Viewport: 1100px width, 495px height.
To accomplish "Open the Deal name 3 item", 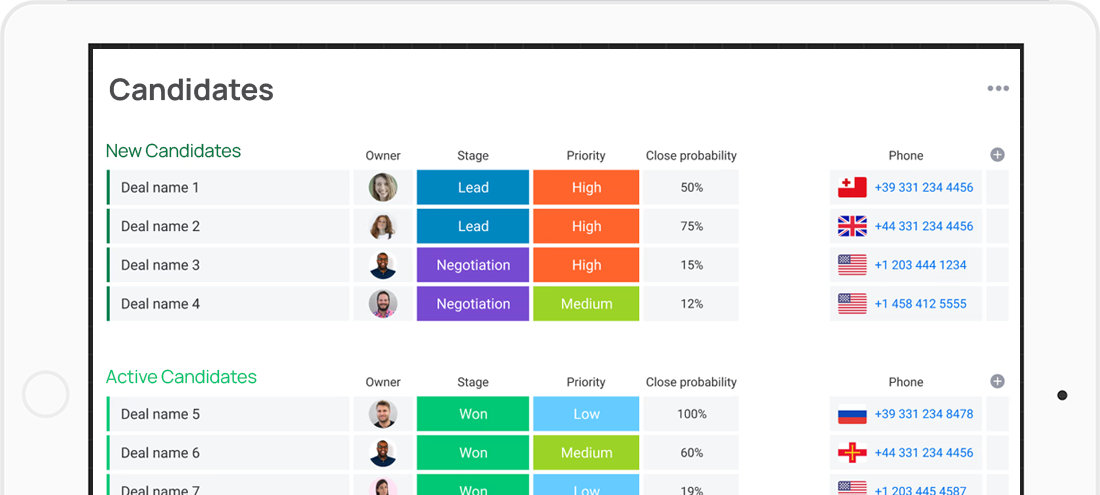I will 160,265.
